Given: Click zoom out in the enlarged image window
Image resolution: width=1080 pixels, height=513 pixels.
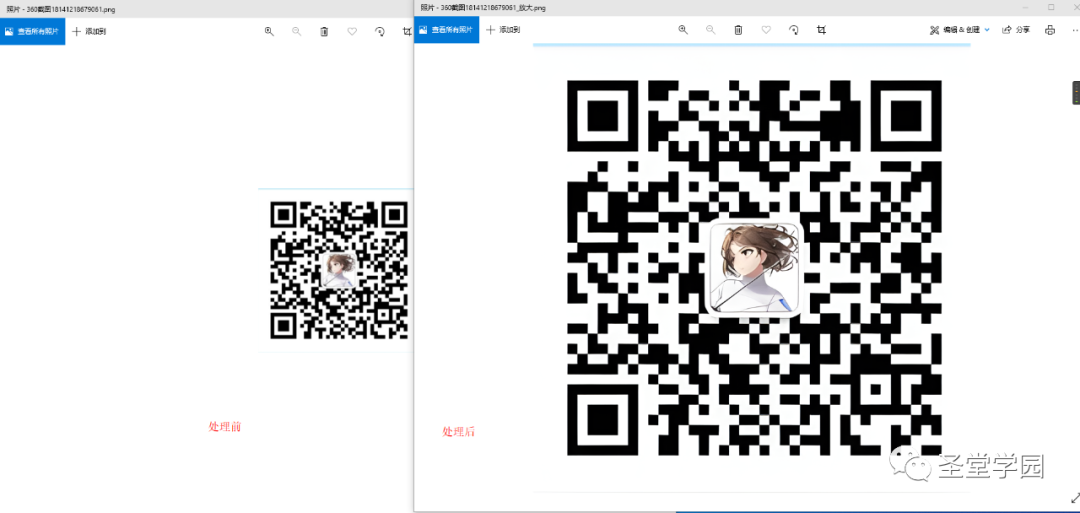Looking at the screenshot, I should coord(711,30).
